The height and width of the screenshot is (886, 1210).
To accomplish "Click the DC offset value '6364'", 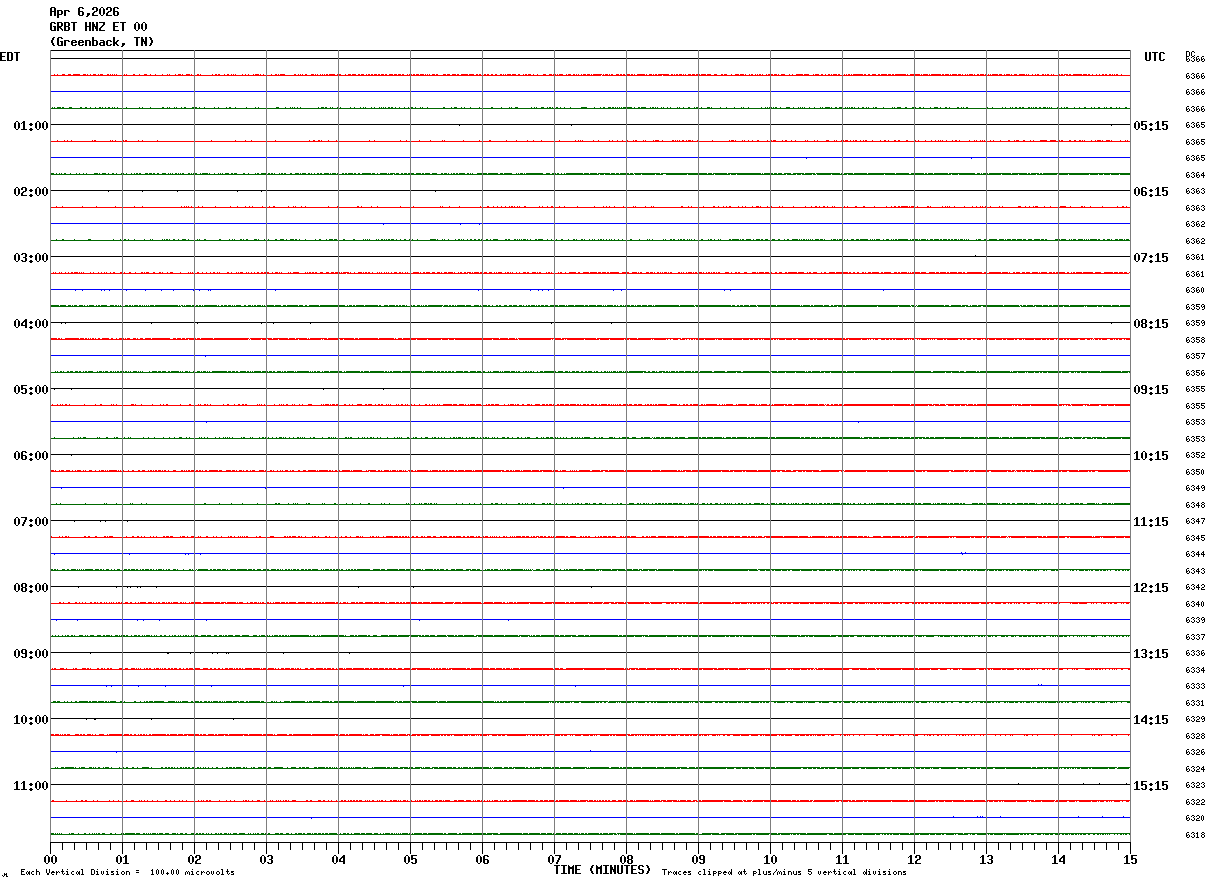I will [x=1195, y=175].
